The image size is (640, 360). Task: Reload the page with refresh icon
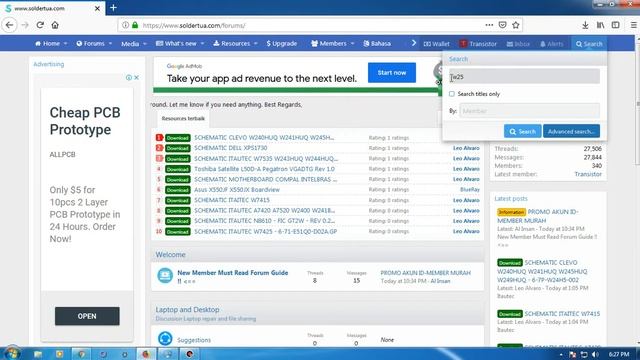point(40,25)
